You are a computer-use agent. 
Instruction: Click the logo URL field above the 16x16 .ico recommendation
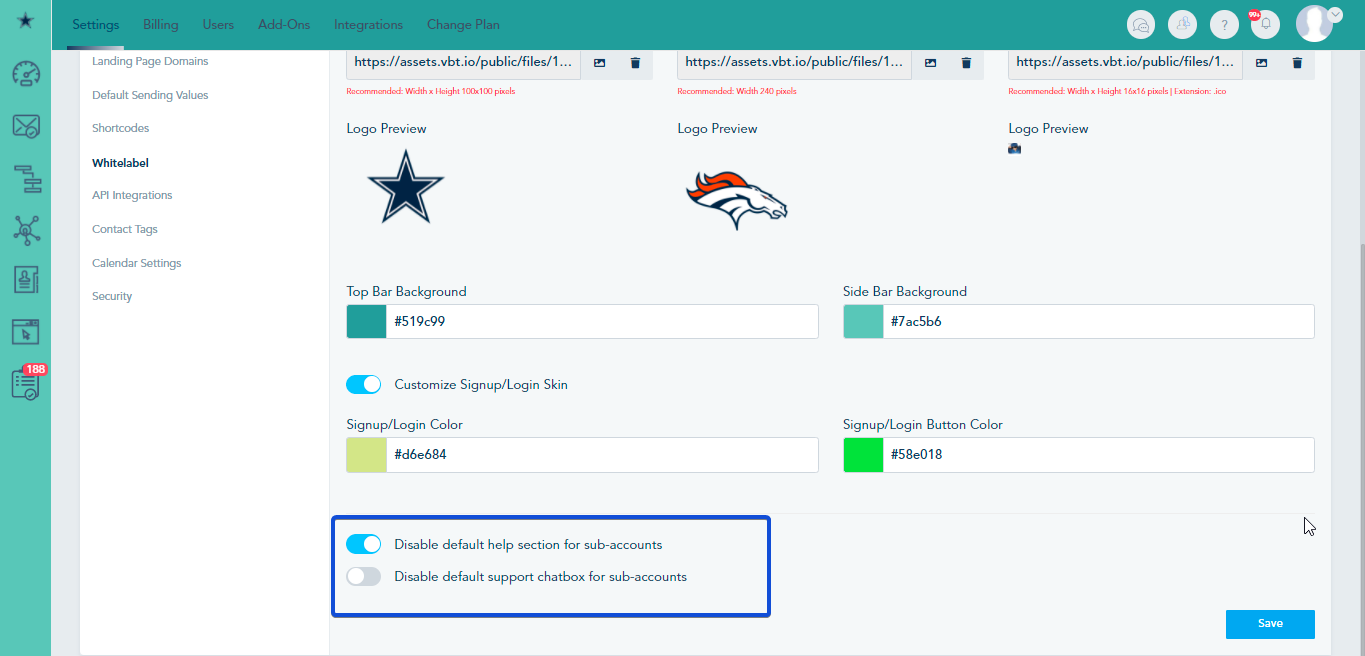point(1125,62)
